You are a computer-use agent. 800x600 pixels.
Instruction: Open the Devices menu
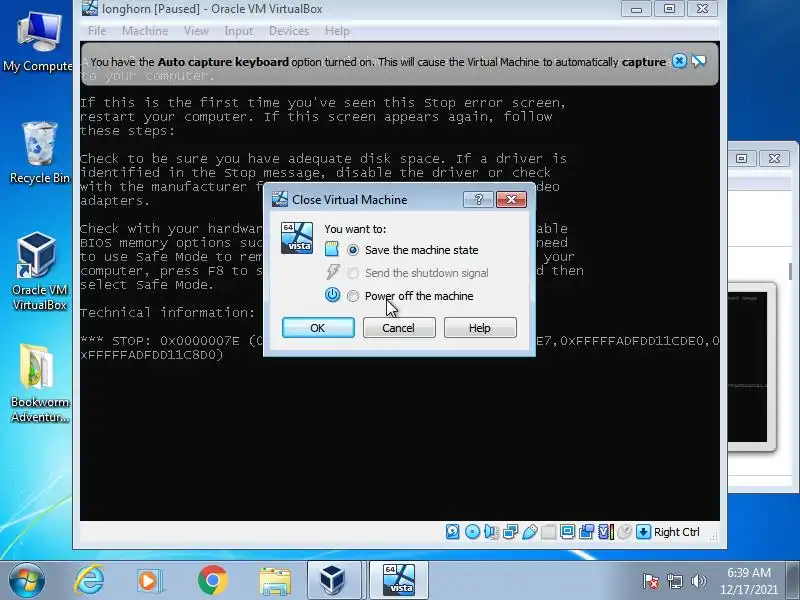(x=289, y=31)
